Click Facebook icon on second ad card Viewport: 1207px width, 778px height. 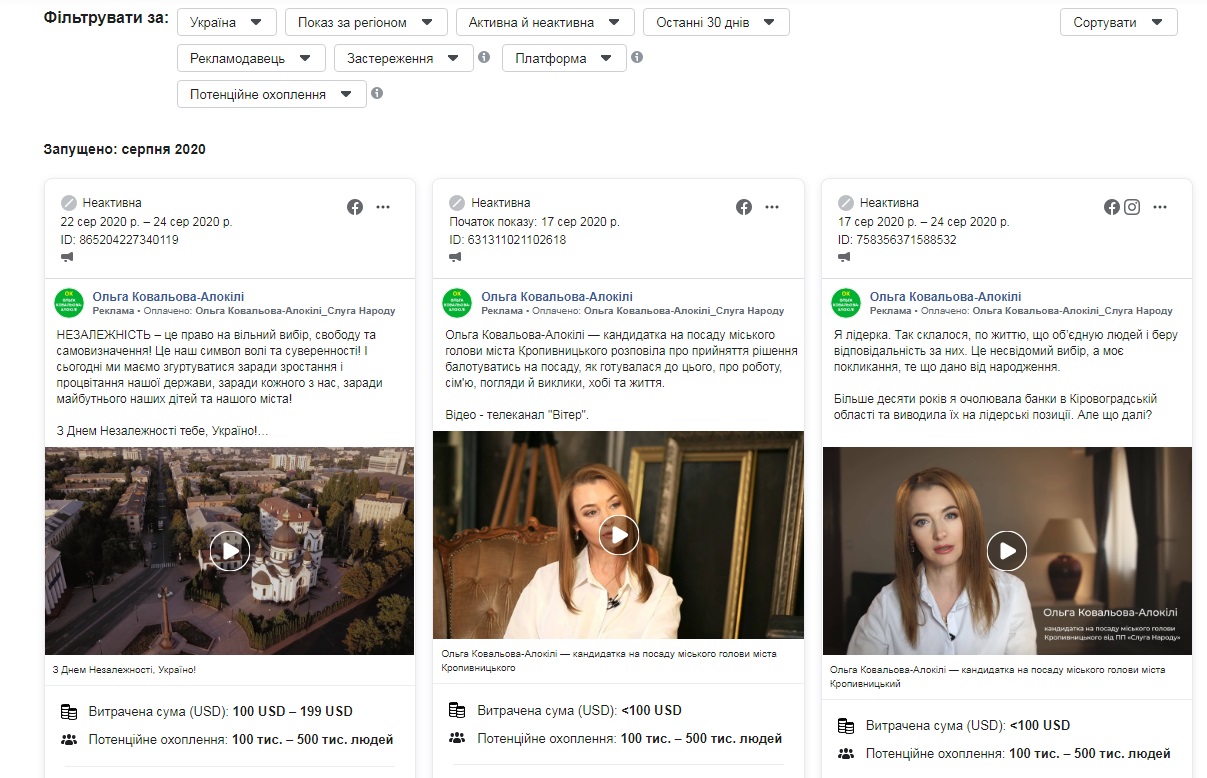(x=744, y=207)
